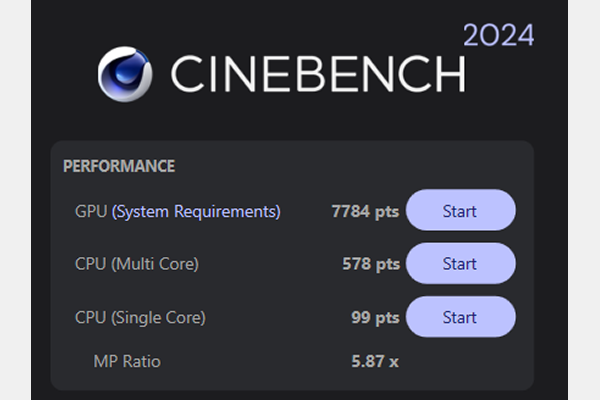This screenshot has height=400, width=600.
Task: Start the CPU Multi Core test
Action: pos(461,263)
